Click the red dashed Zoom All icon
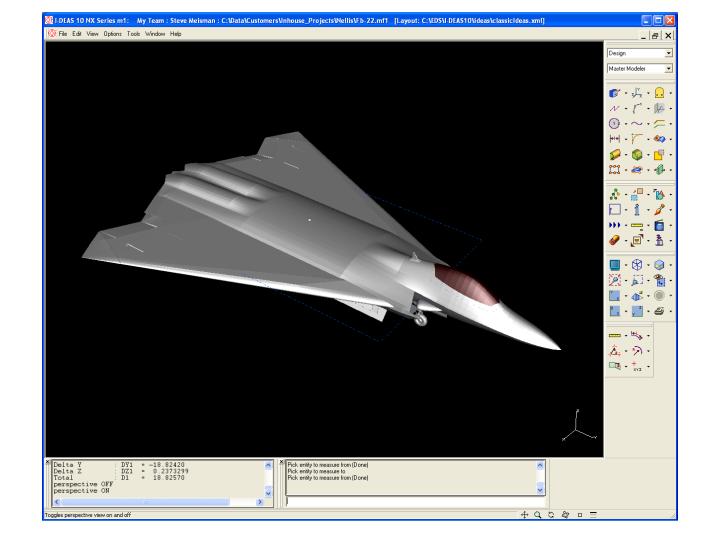 click(614, 280)
